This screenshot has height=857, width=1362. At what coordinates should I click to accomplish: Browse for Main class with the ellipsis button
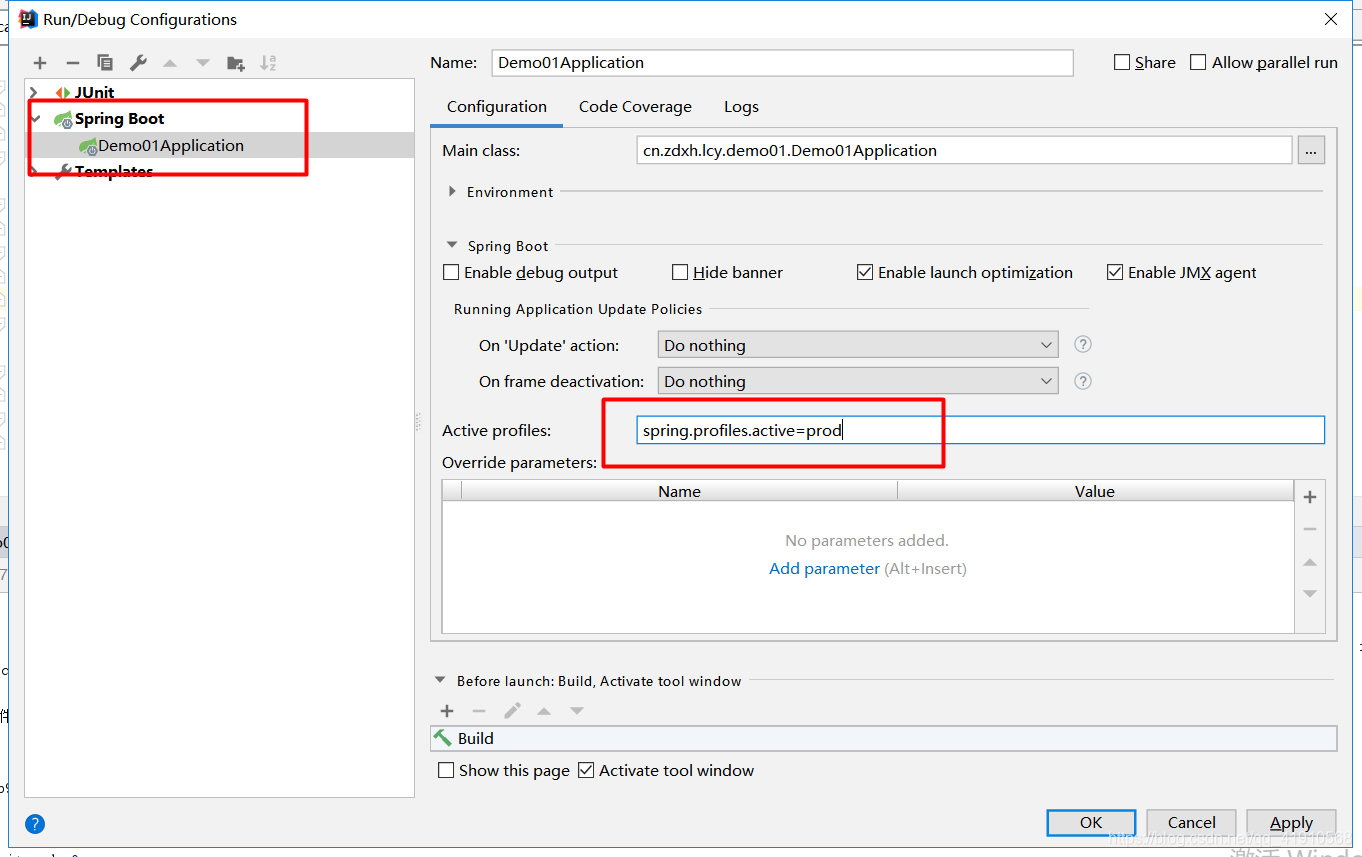click(1312, 151)
